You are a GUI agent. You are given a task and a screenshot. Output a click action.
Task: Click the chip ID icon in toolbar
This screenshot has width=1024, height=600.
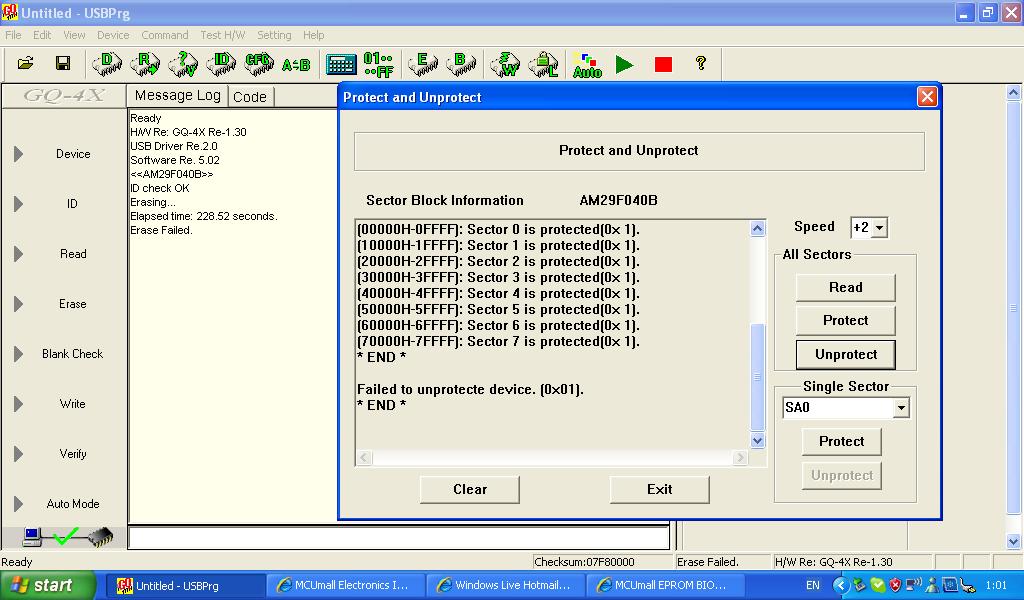pyautogui.click(x=221, y=63)
